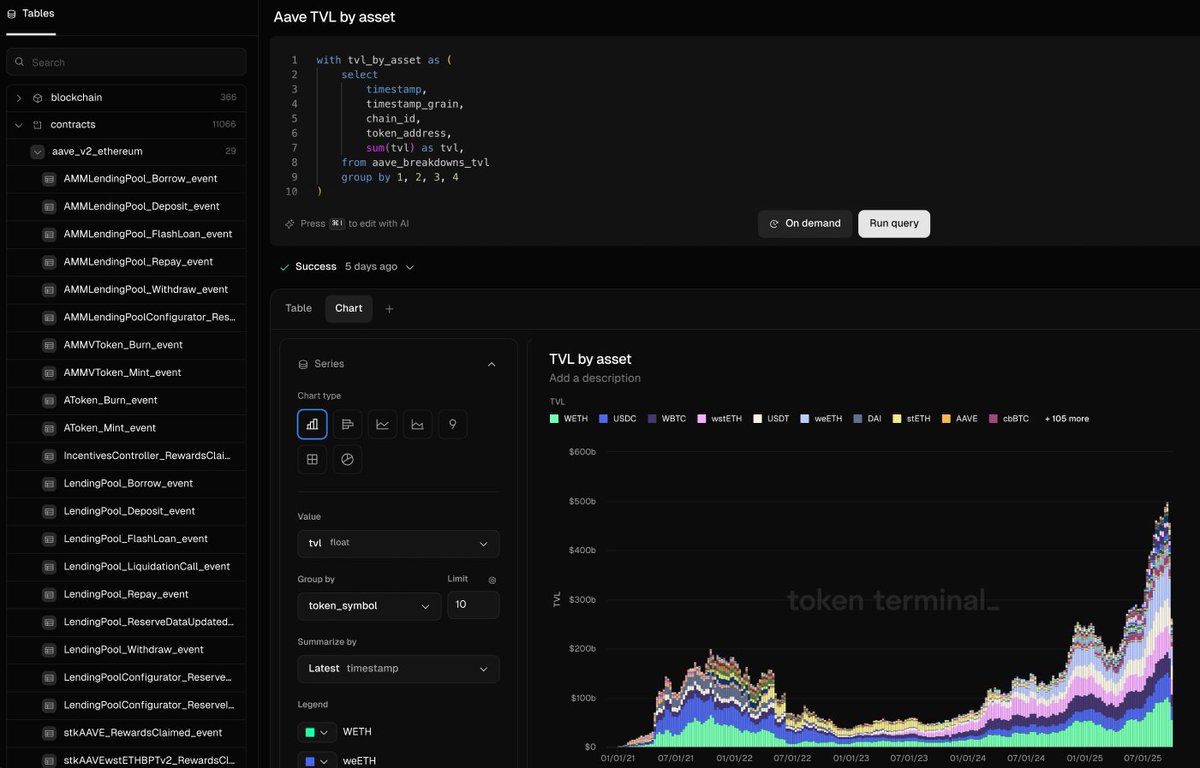1200x768 pixels.
Task: Click the green Success checkmark icon
Action: pos(285,267)
